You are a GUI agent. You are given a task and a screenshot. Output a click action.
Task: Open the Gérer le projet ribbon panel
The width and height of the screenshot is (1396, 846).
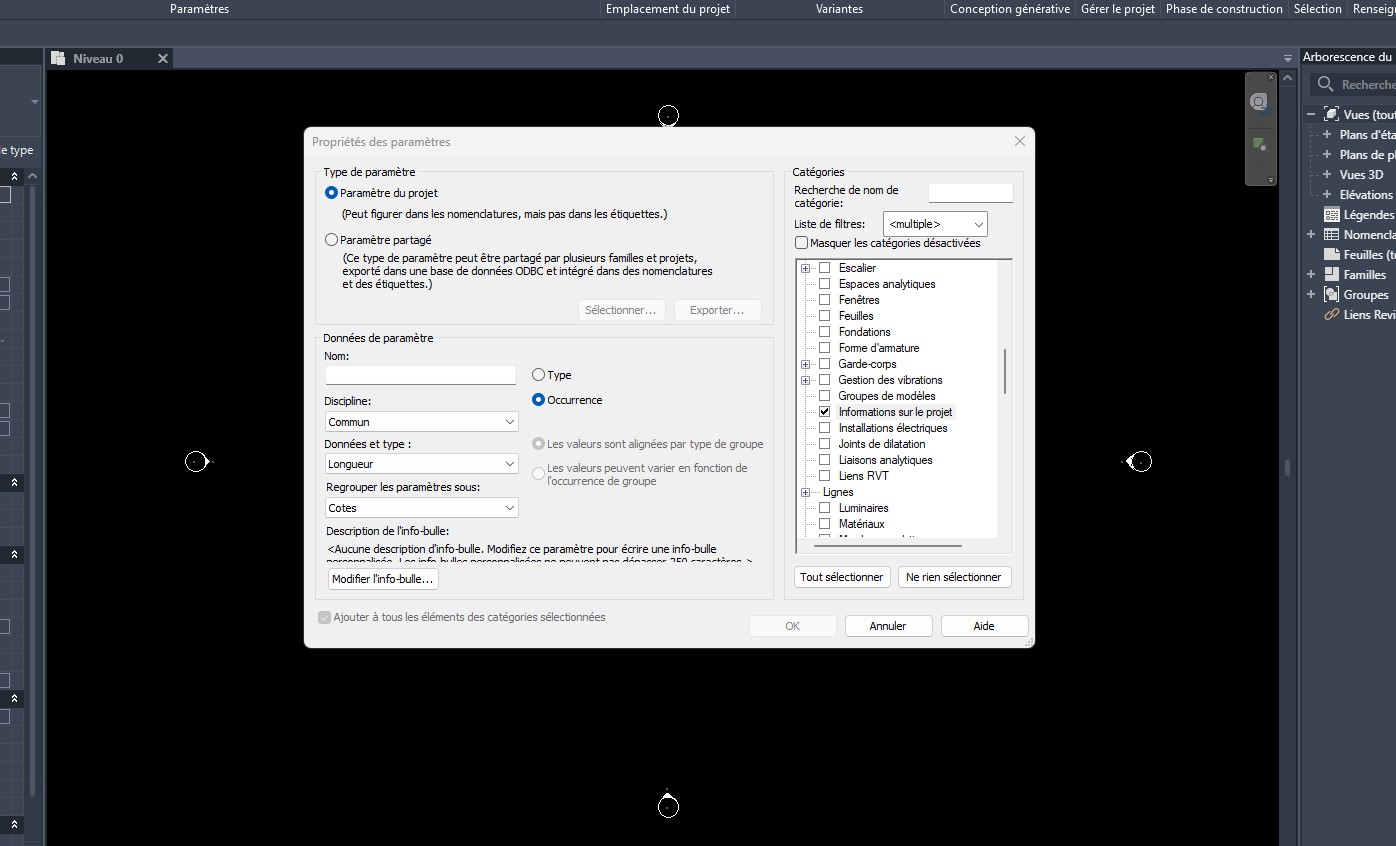pyautogui.click(x=1117, y=9)
